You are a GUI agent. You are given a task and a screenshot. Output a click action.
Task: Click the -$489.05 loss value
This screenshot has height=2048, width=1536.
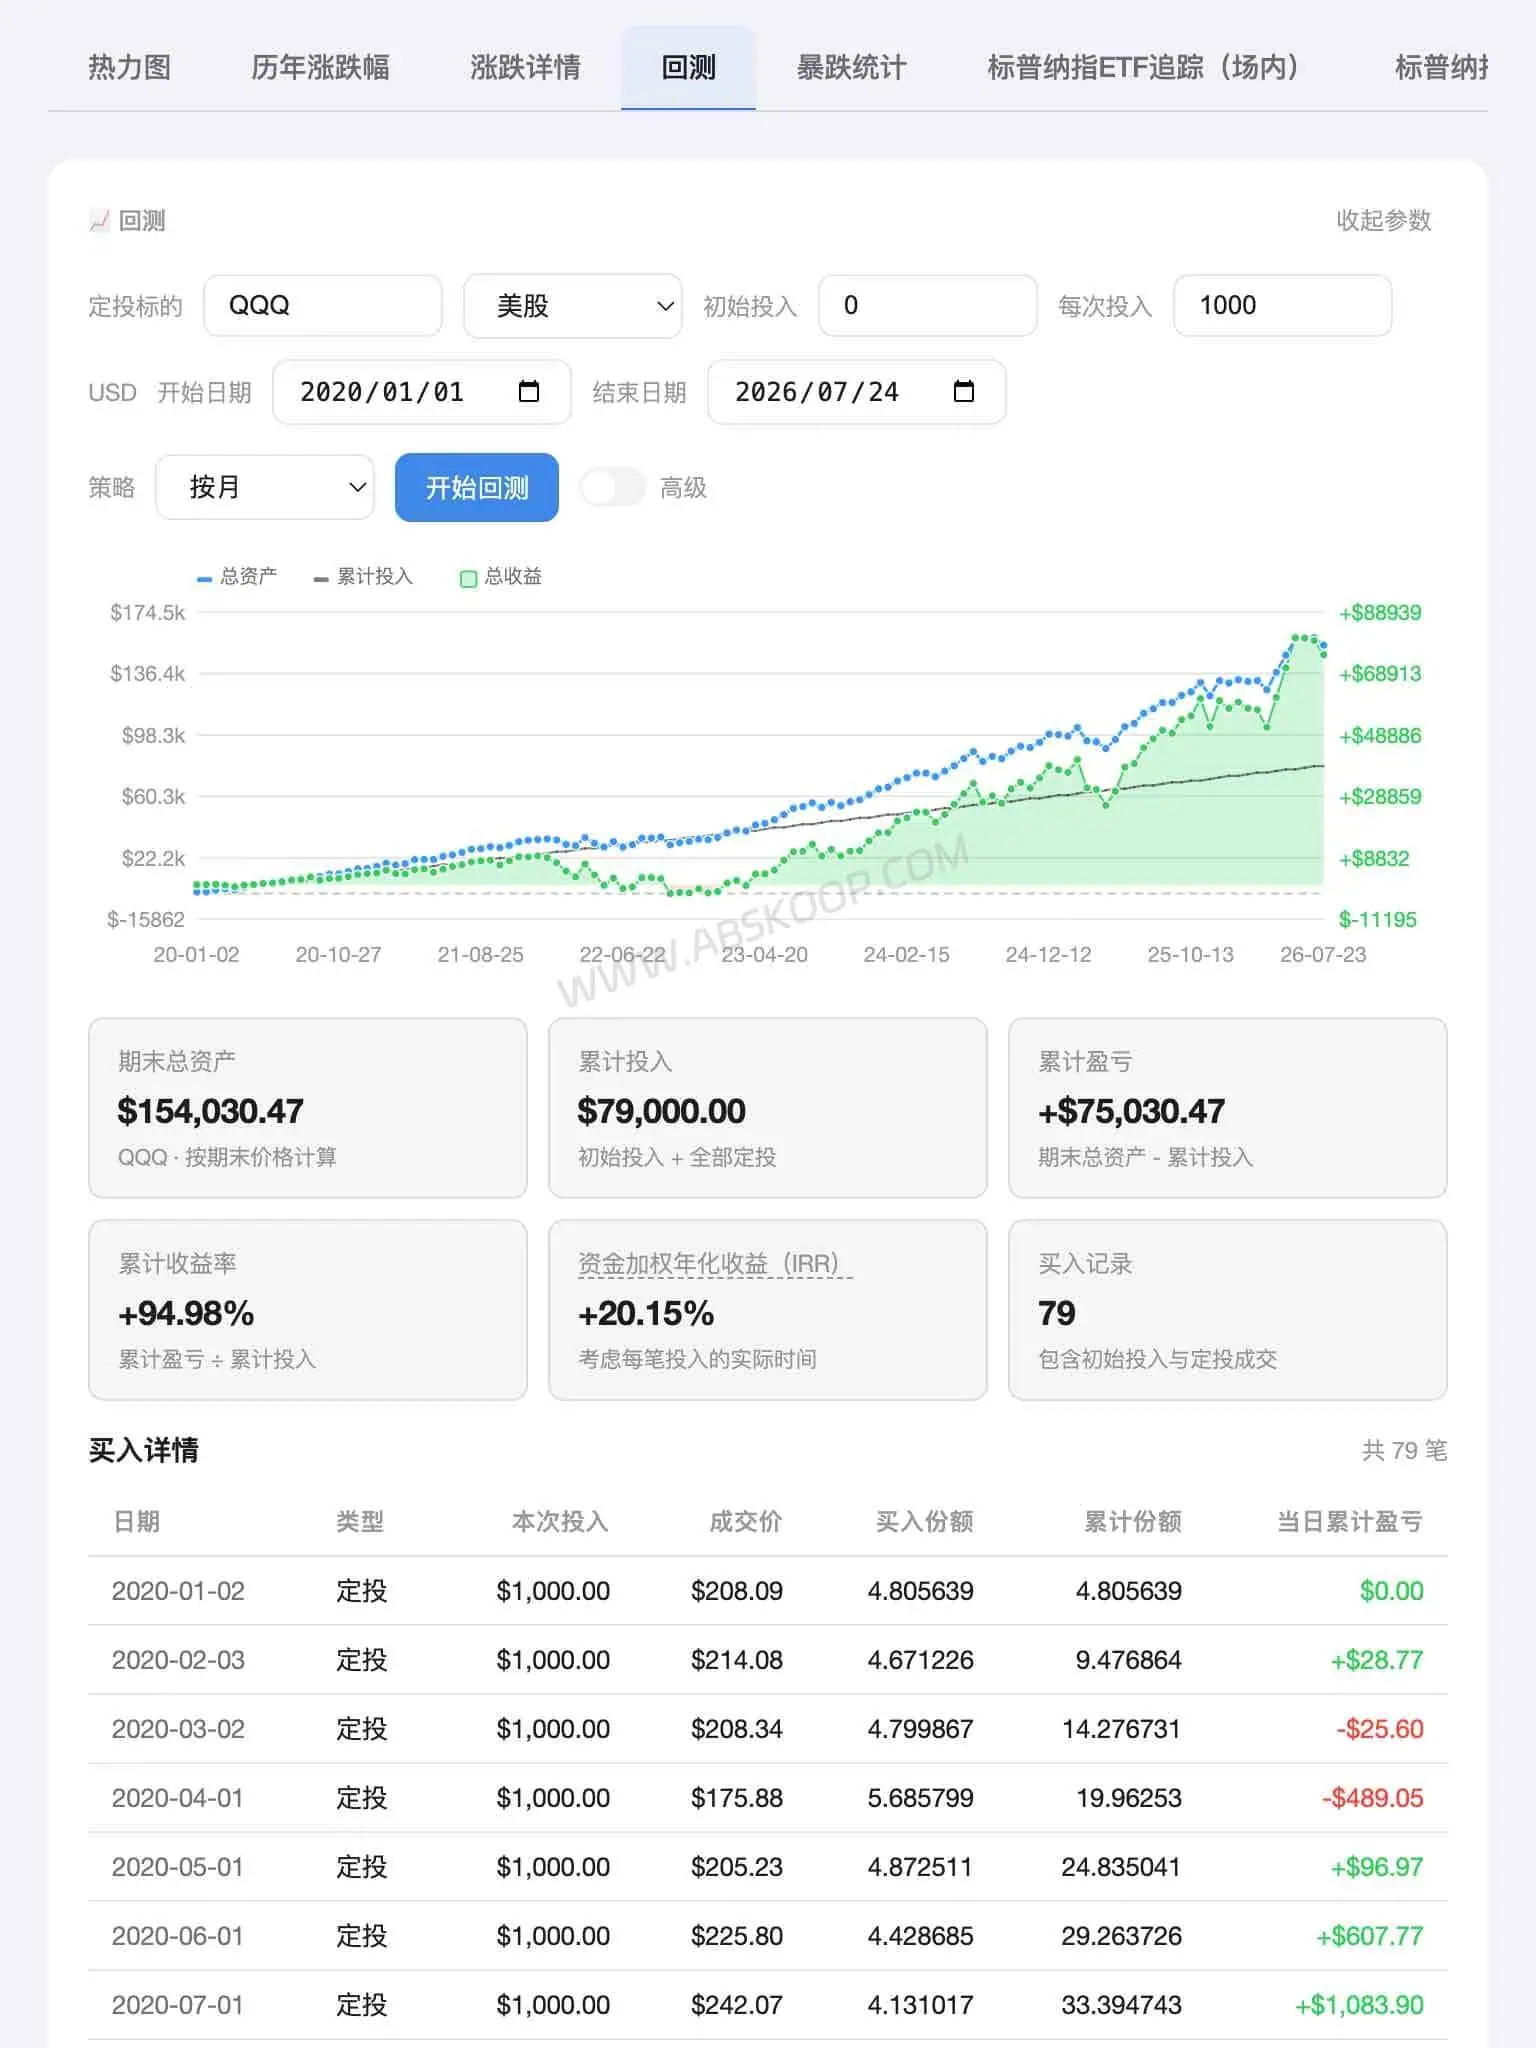[1372, 1798]
